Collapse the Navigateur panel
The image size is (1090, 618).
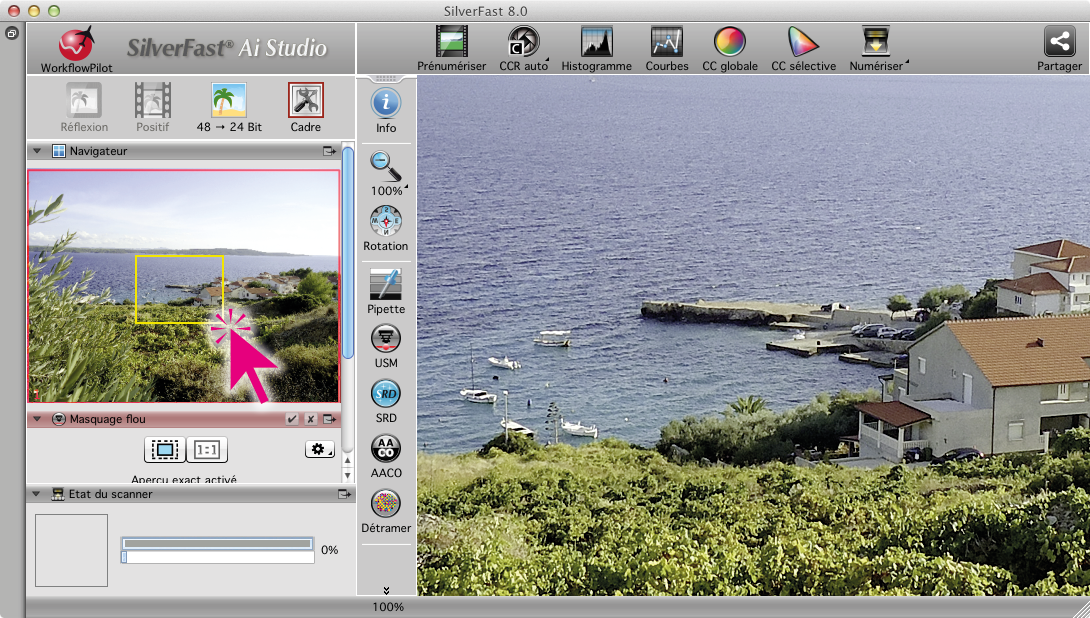click(37, 151)
